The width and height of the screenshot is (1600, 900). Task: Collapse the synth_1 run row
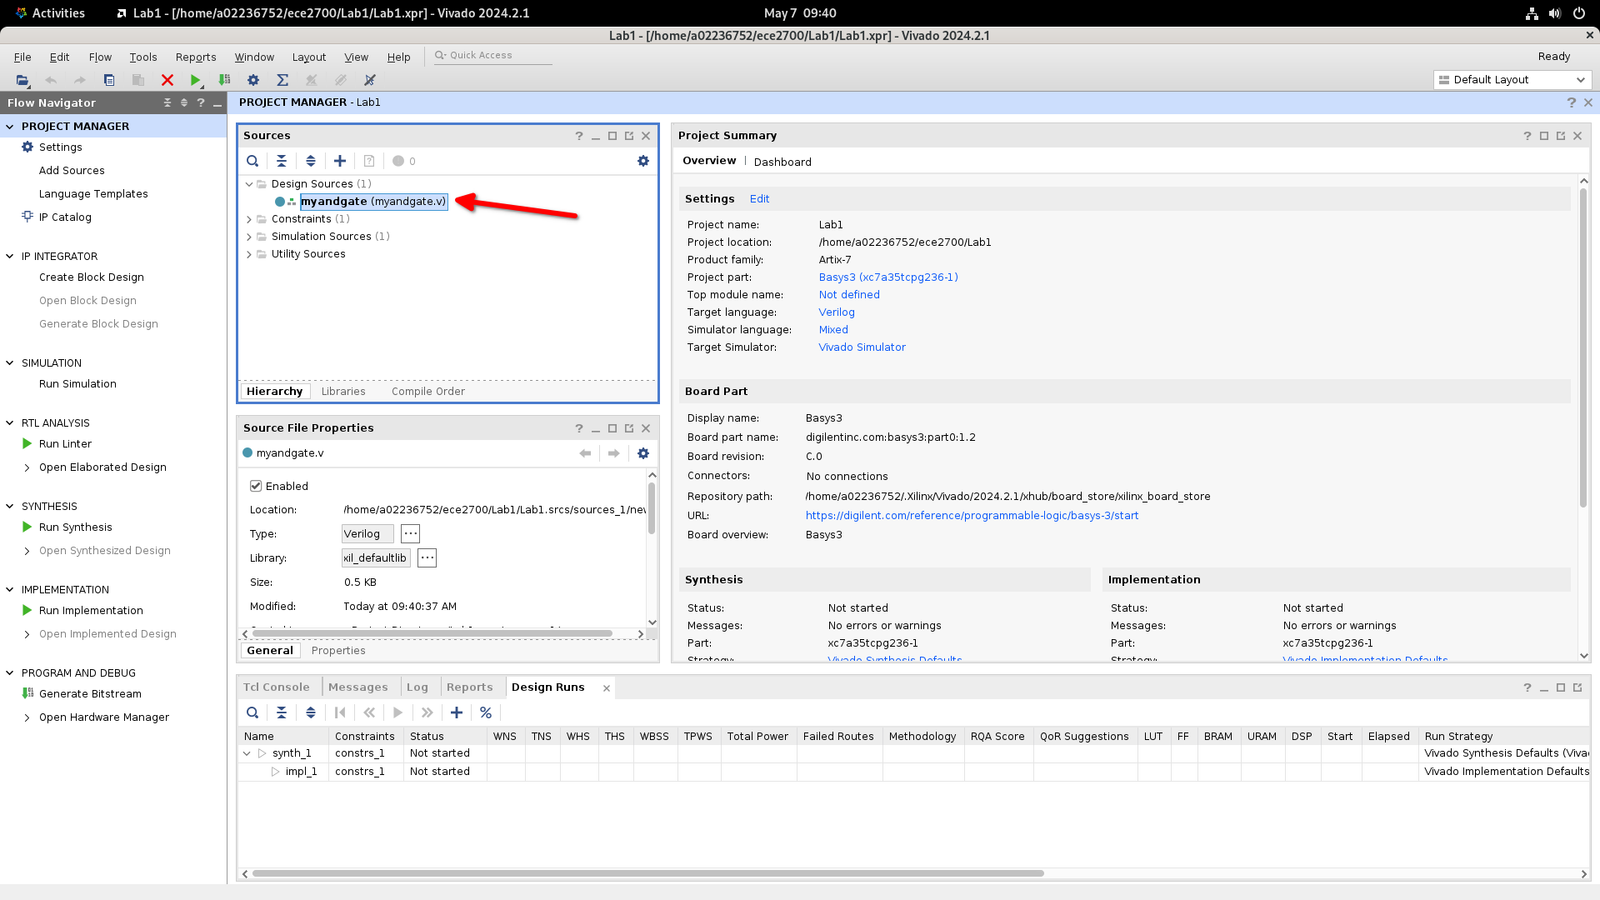[x=247, y=753]
